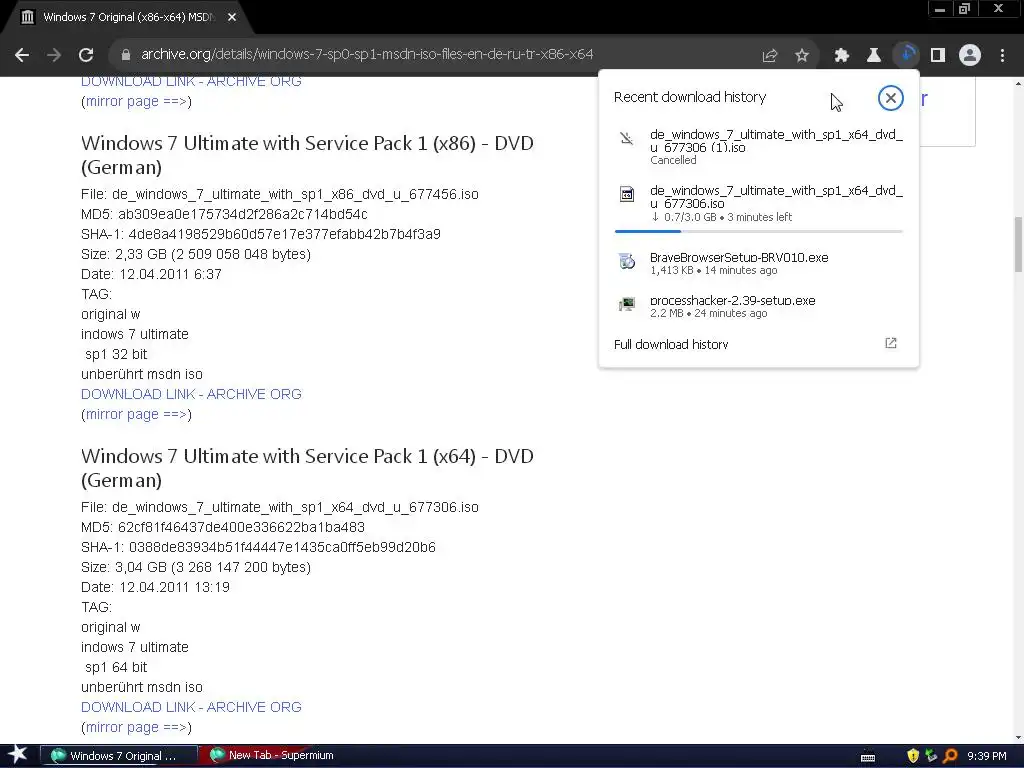This screenshot has height=768, width=1024.
Task: Open the user profile avatar
Action: [970, 56]
